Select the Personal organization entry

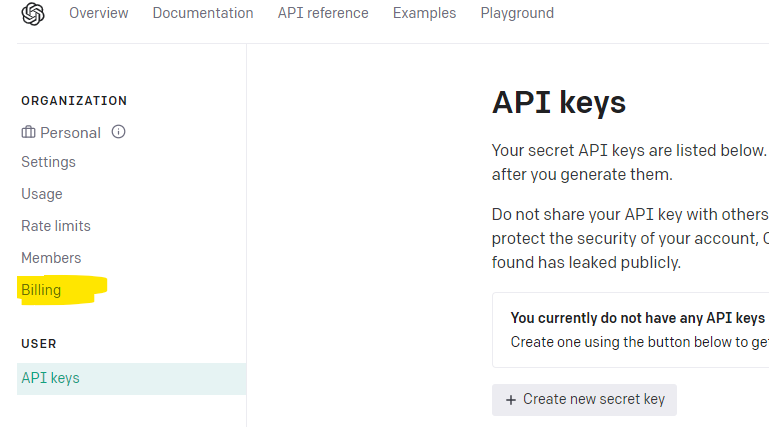[70, 132]
